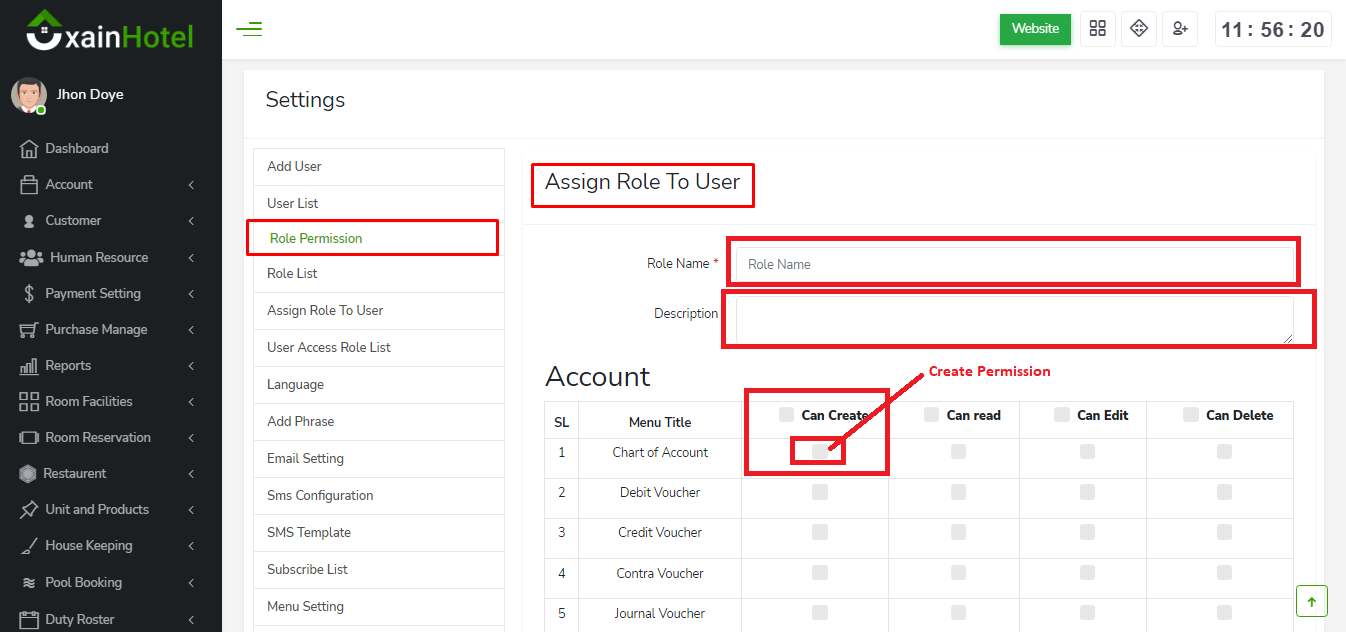Screen dimensions: 1346x632
Task: Enable Can Delete for Debit Voucher
Action: pos(1224,492)
